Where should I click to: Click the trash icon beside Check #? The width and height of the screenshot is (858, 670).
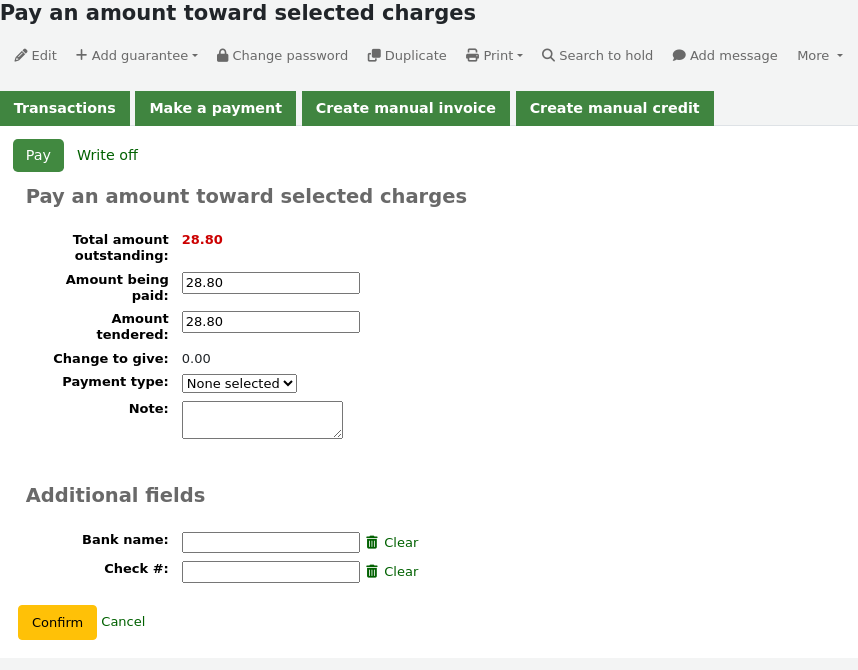(x=372, y=571)
